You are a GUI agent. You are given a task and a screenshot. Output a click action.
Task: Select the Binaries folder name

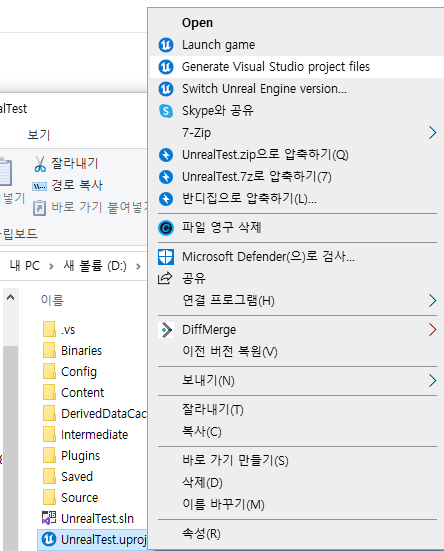pos(81,351)
